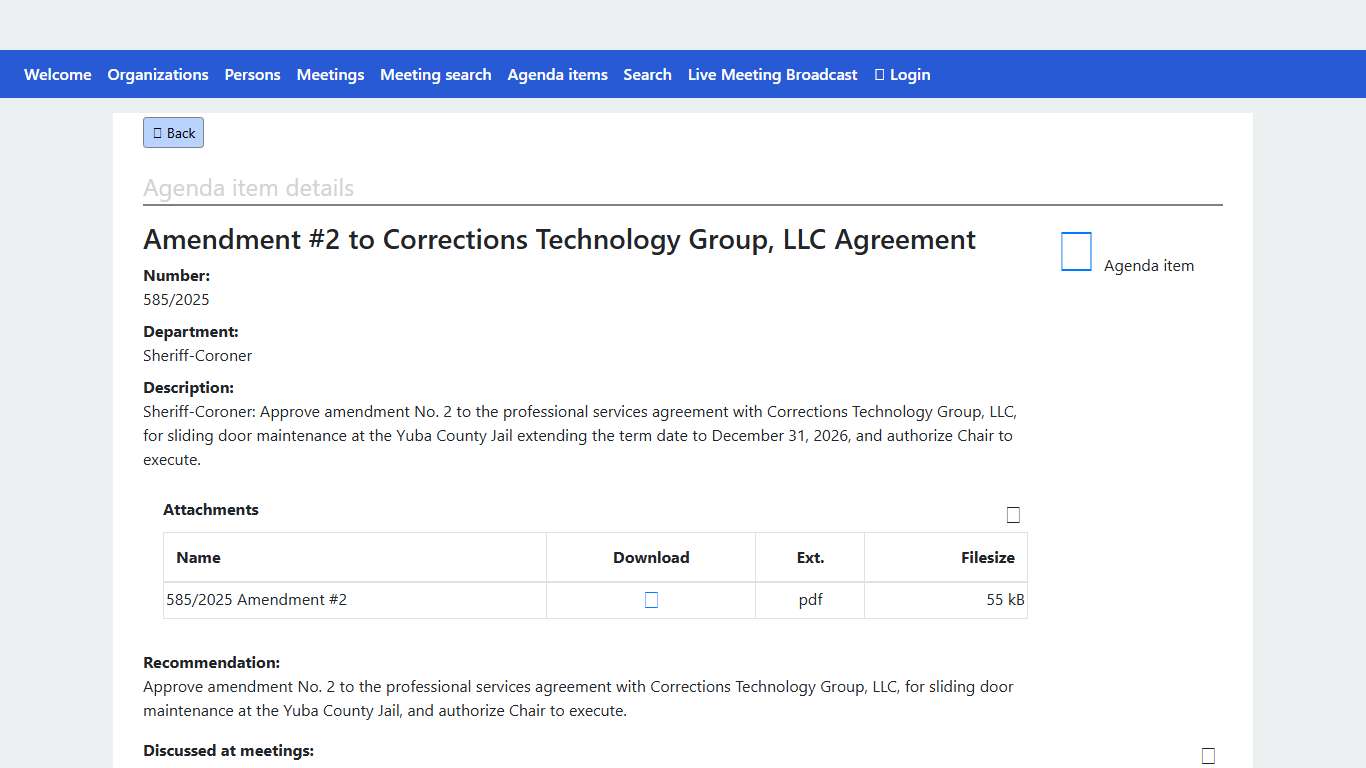Viewport: 1366px width, 768px height.
Task: Go back using the Back button
Action: (x=173, y=133)
